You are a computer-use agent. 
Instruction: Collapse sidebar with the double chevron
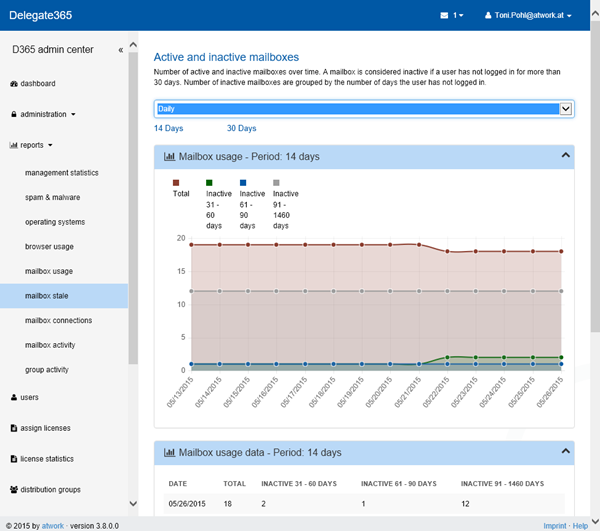[x=121, y=49]
